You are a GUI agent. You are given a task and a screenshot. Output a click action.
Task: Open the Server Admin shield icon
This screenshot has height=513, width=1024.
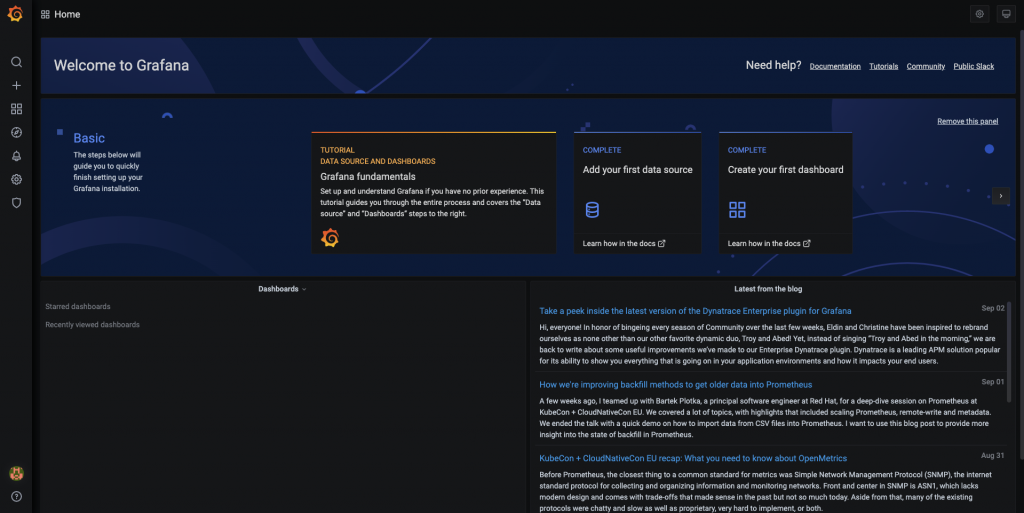[16, 203]
